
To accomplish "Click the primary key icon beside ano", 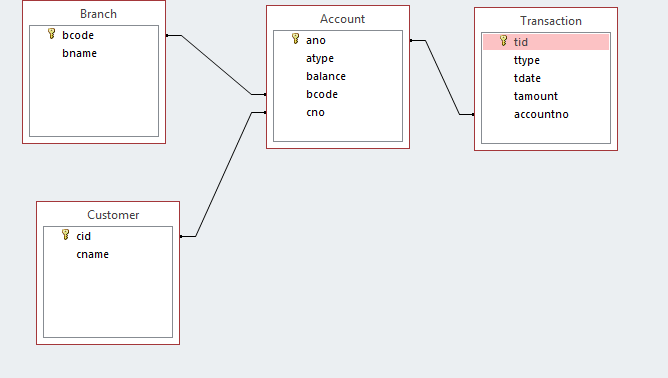I will [x=296, y=39].
